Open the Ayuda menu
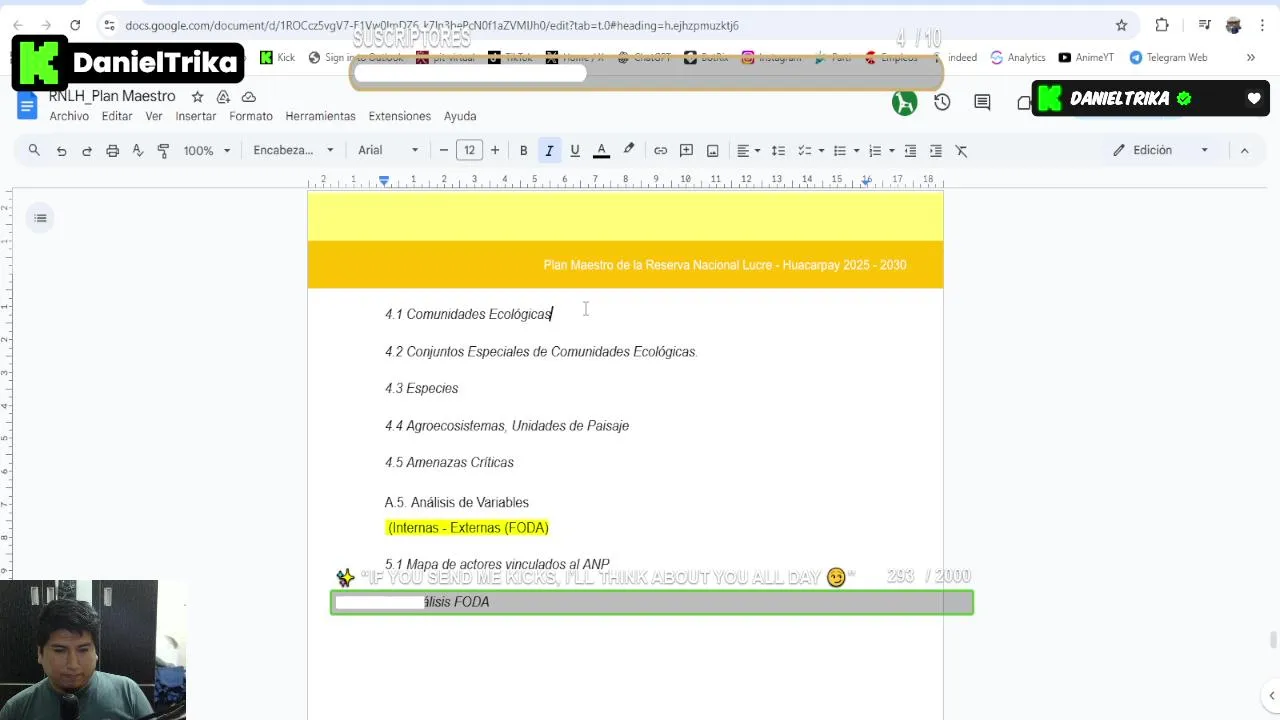Screen dimensions: 1280x720 pos(460,116)
